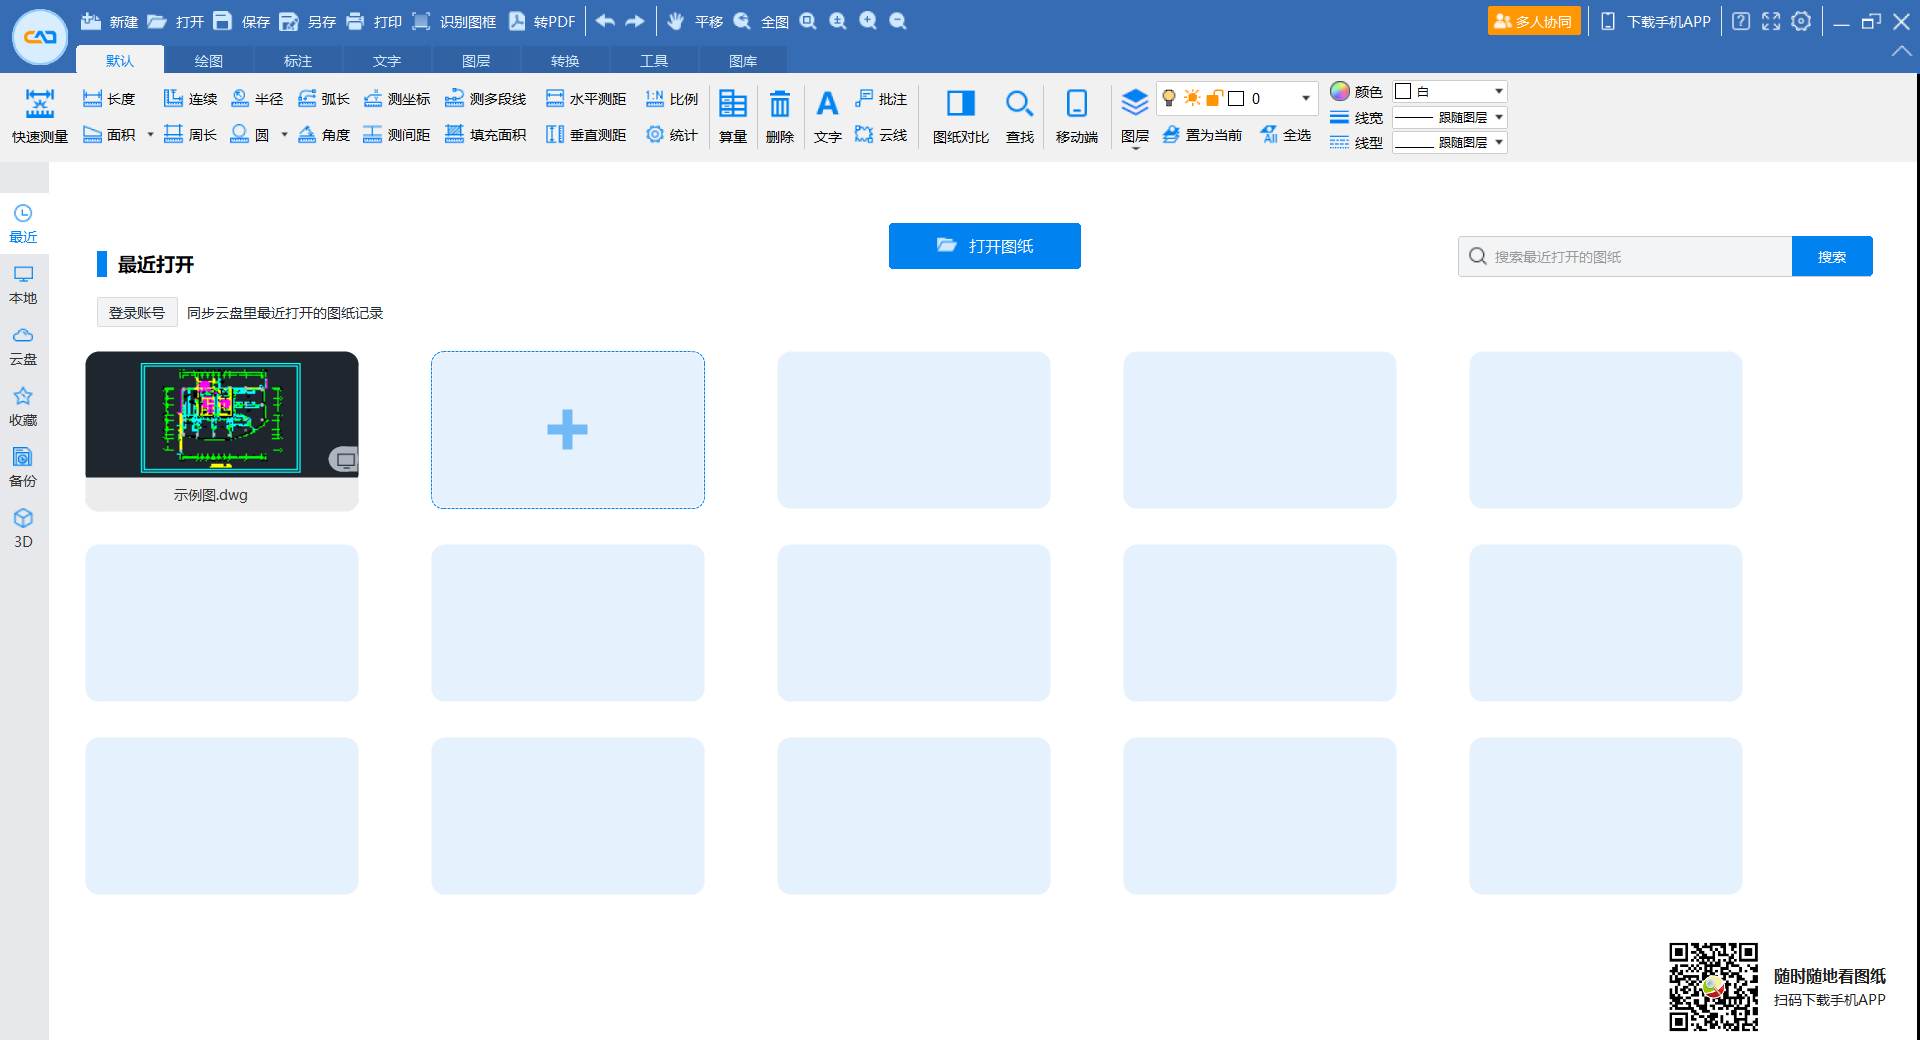Viewport: 1920px width, 1040px height.
Task: Switch to the 工具 ribbon tab
Action: [x=654, y=61]
